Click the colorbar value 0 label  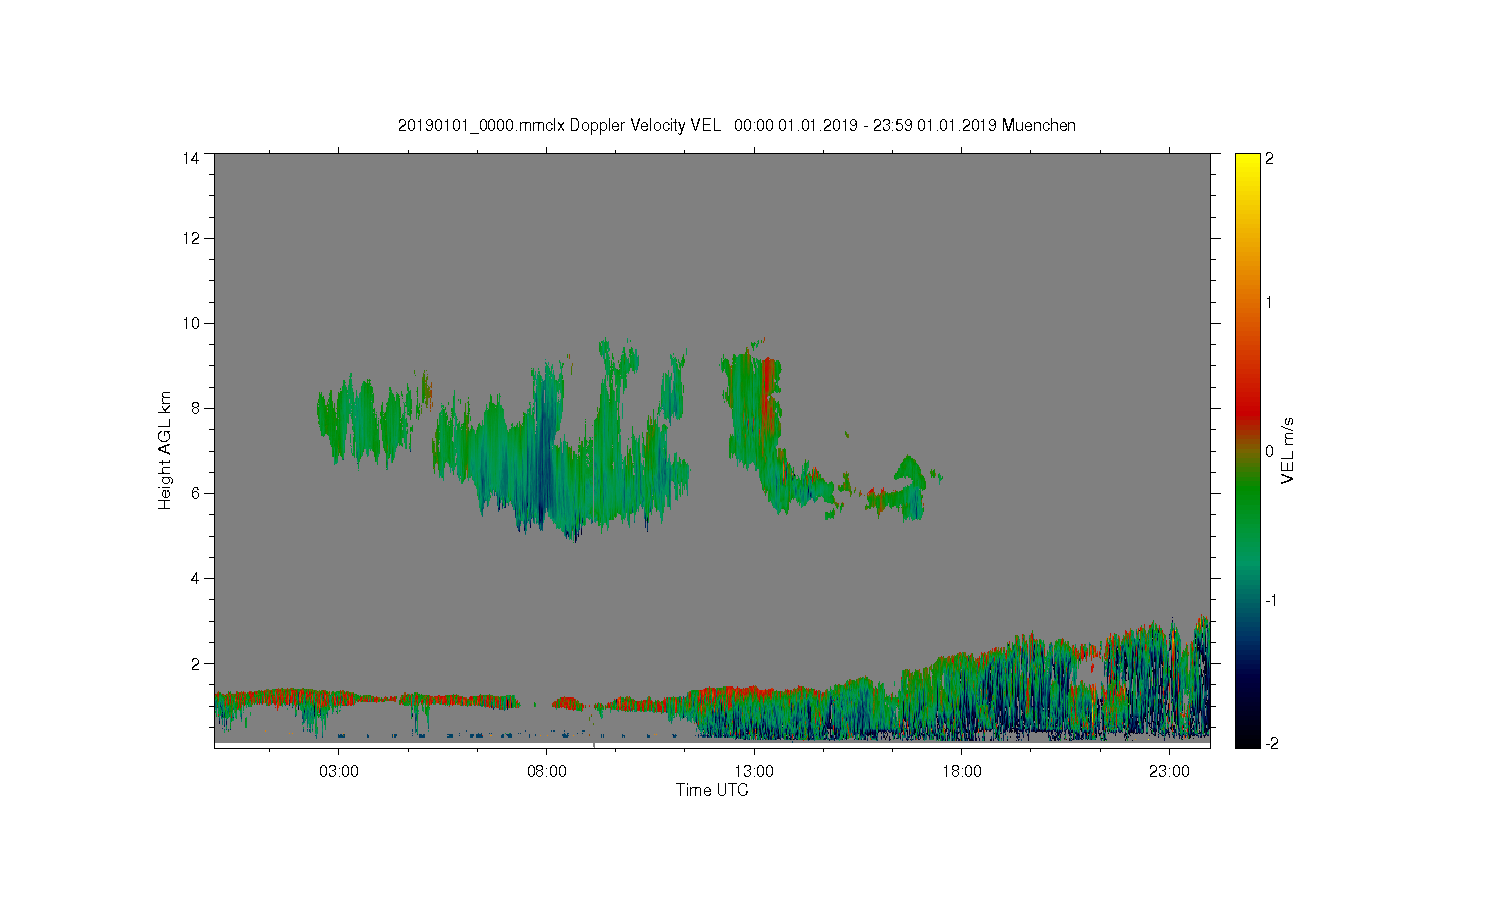click(x=1270, y=451)
